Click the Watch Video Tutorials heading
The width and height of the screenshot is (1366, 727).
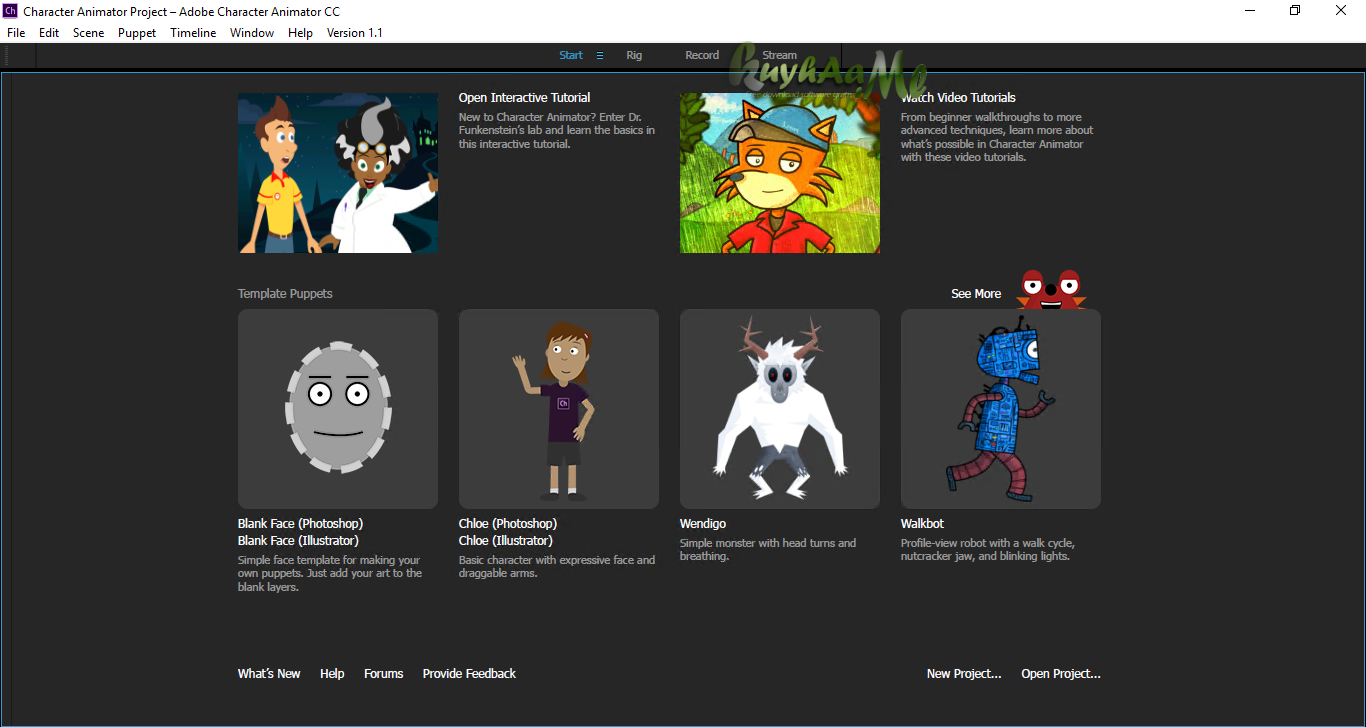[x=958, y=98]
